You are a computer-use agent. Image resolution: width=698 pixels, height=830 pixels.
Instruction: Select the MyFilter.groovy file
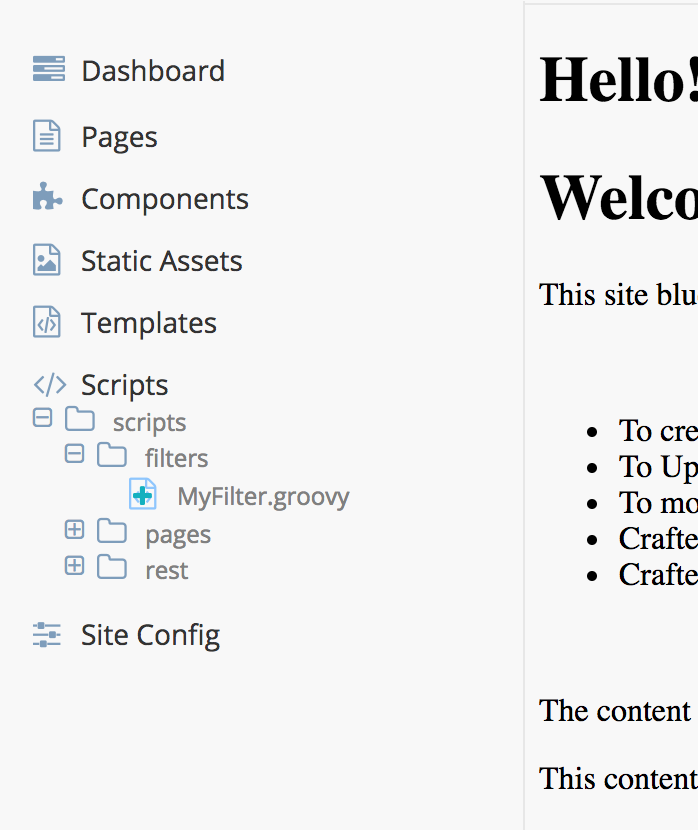(x=263, y=496)
